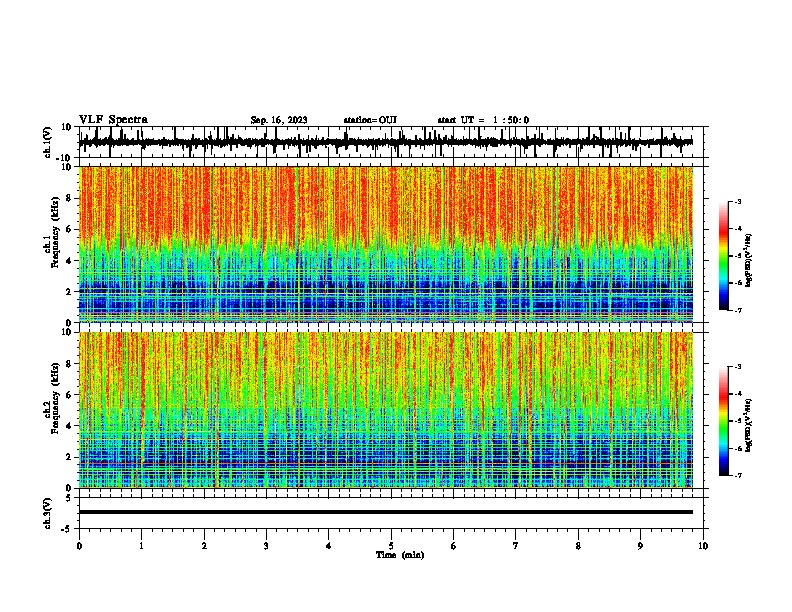Viewport: 792px width, 612px height.
Task: Click the thick black ch.3 voltage line
Action: (x=386, y=512)
